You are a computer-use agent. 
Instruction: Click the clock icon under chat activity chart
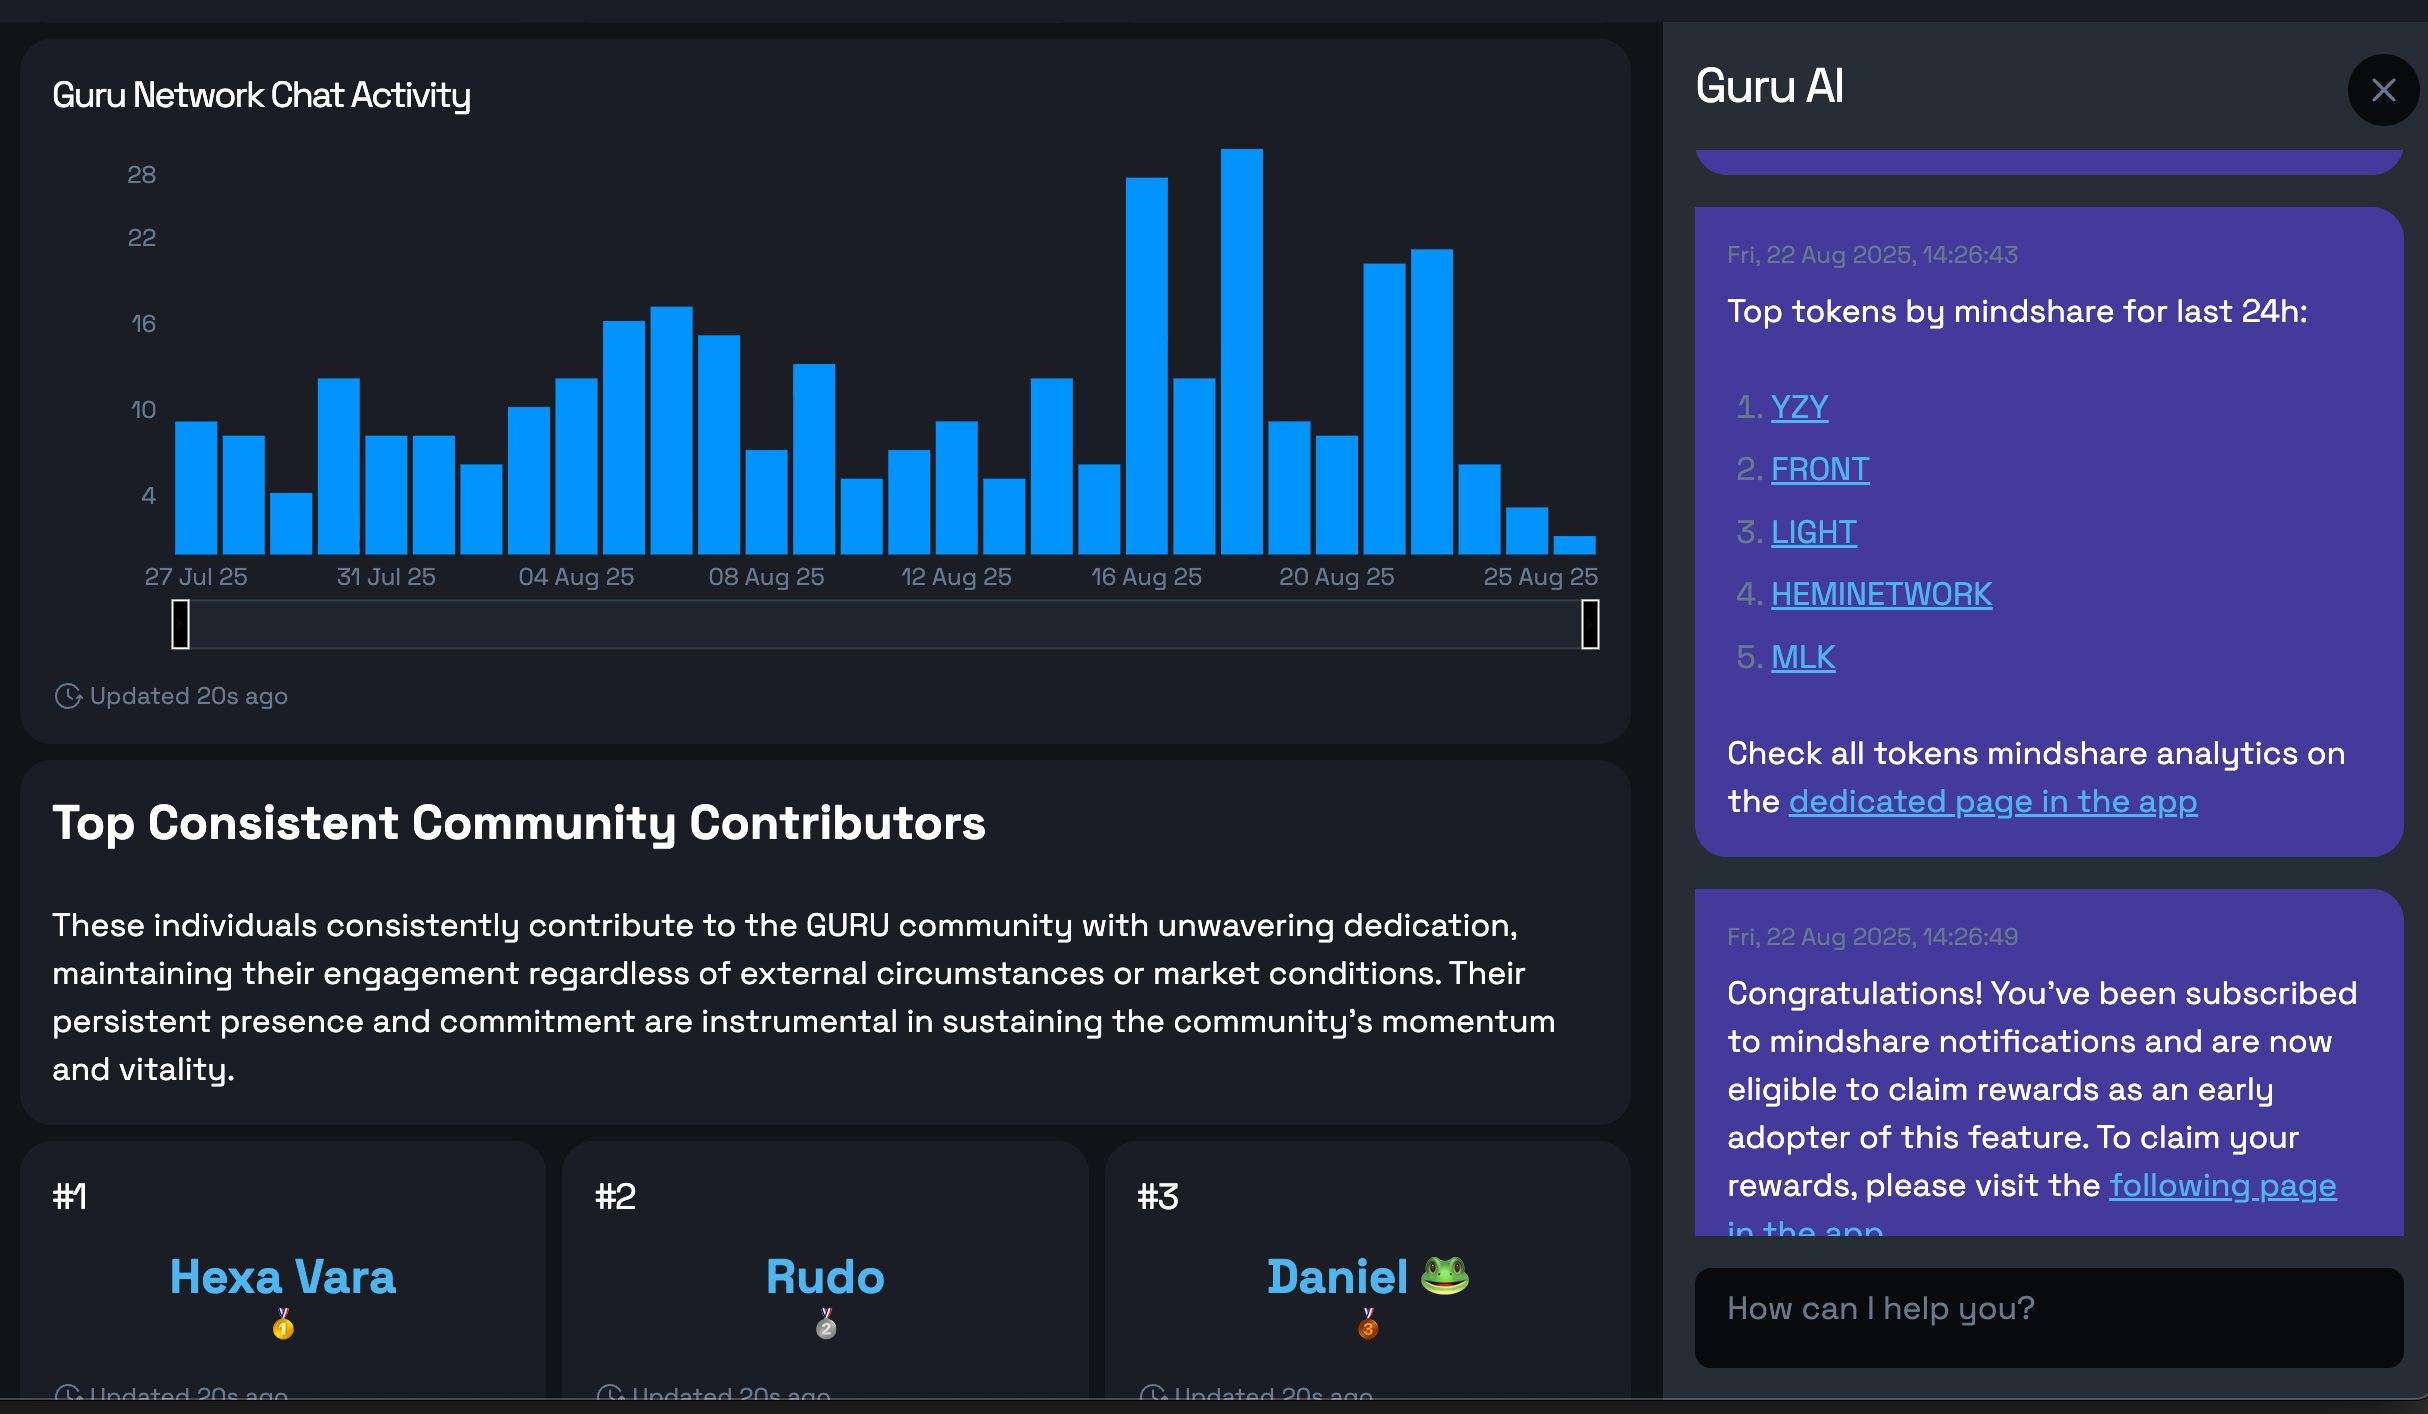click(x=67, y=696)
